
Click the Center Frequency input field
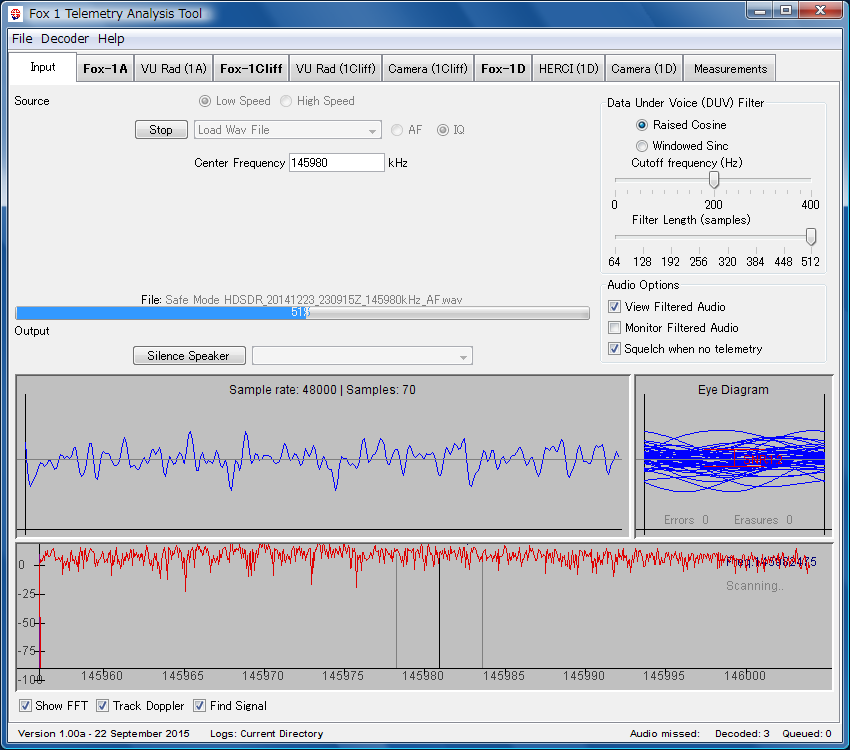coord(337,163)
